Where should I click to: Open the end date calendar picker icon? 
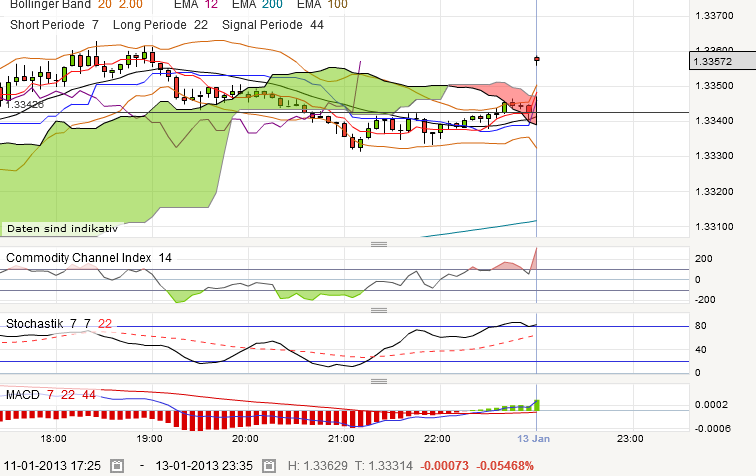pyautogui.click(x=269, y=466)
